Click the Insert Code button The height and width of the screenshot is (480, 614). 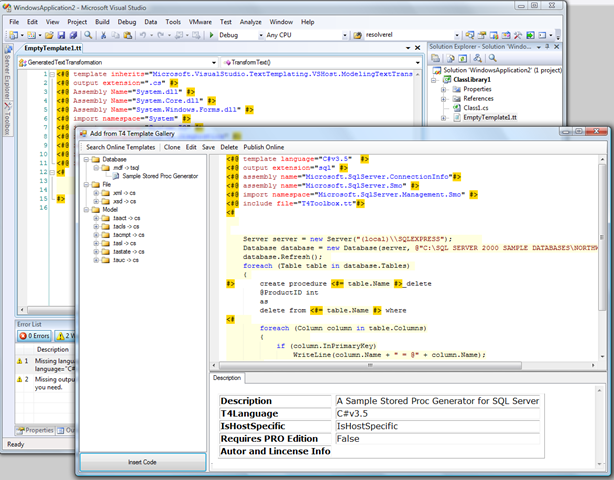coord(143,462)
